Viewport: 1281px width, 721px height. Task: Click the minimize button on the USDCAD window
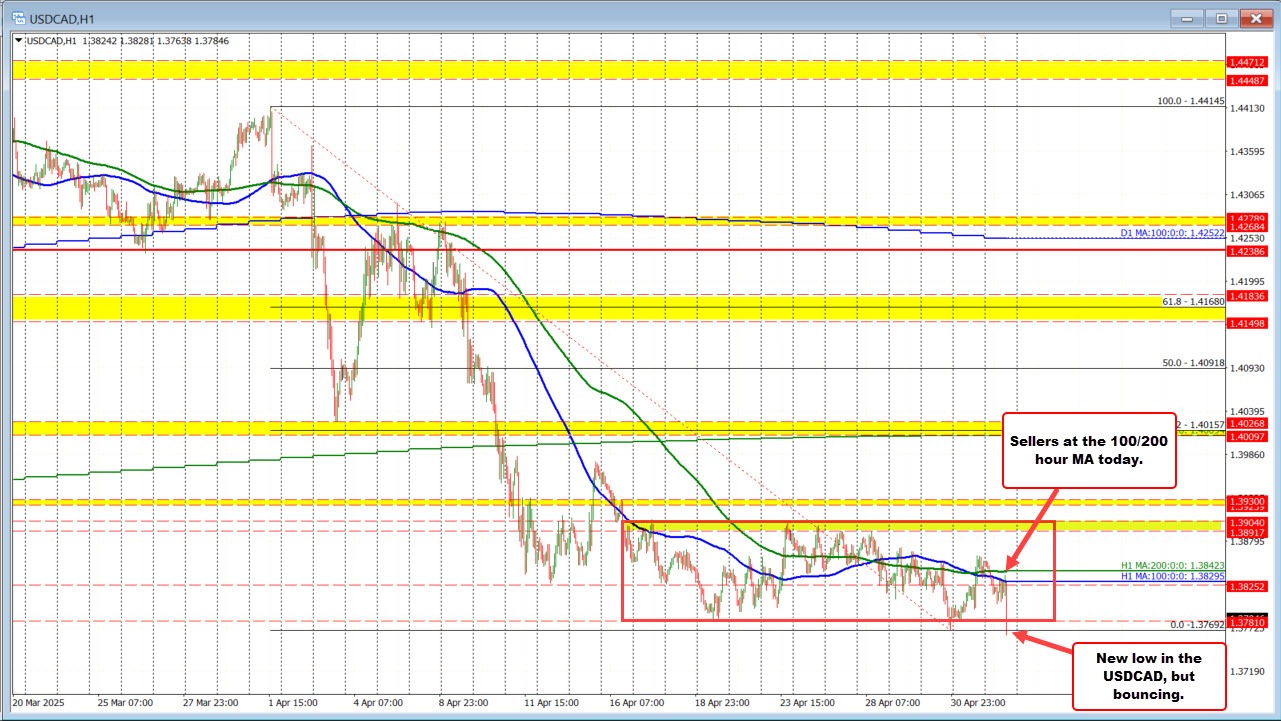pyautogui.click(x=1185, y=18)
